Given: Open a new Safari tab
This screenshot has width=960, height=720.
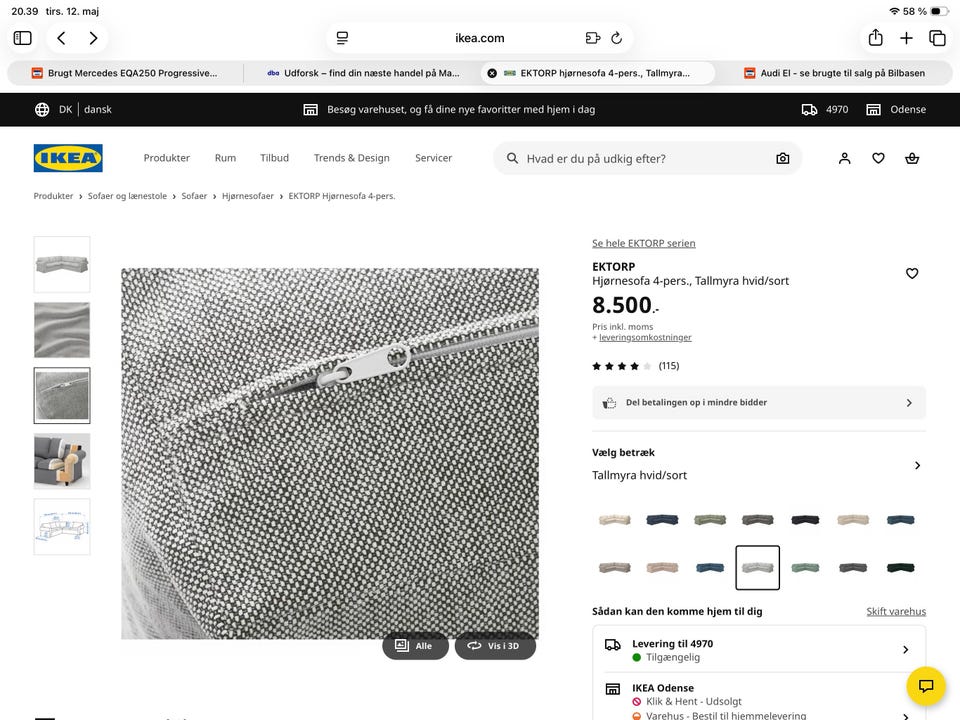Looking at the screenshot, I should pyautogui.click(x=906, y=38).
